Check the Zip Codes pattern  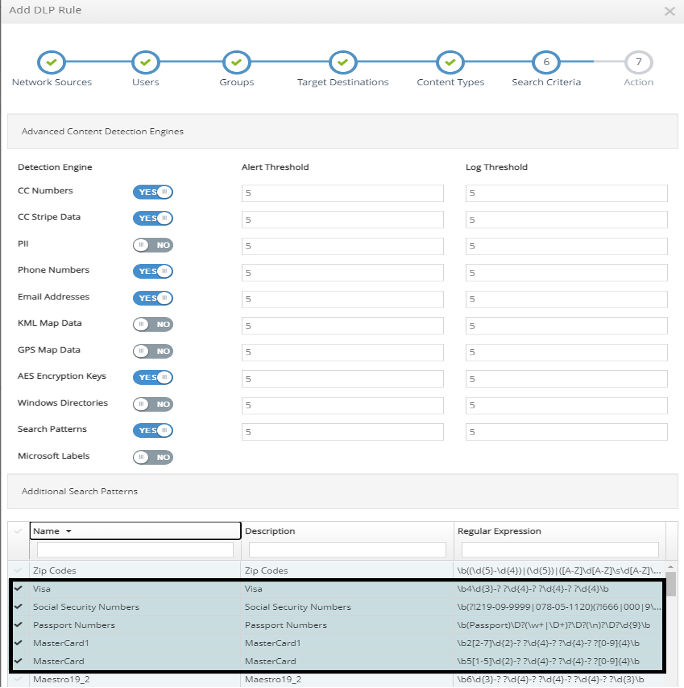pos(18,570)
